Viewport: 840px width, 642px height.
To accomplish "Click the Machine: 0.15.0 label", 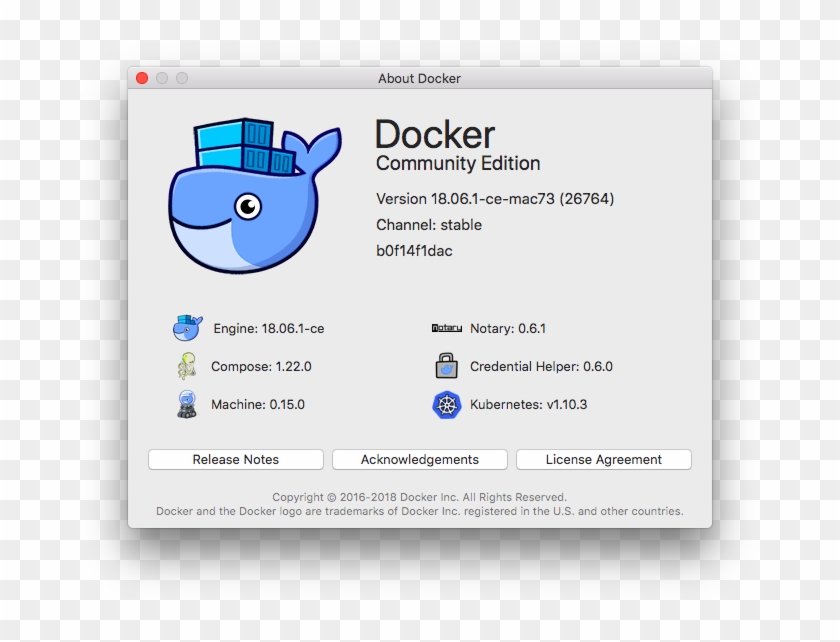I will point(258,405).
